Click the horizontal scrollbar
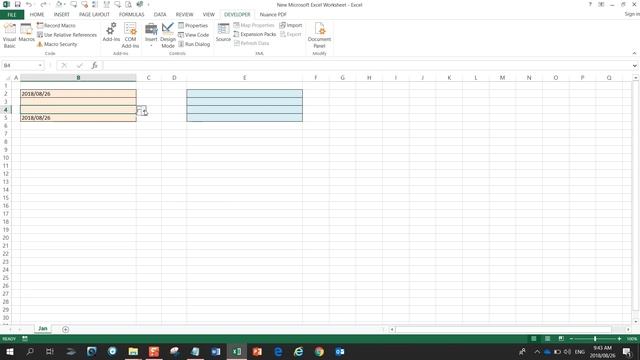 503,329
